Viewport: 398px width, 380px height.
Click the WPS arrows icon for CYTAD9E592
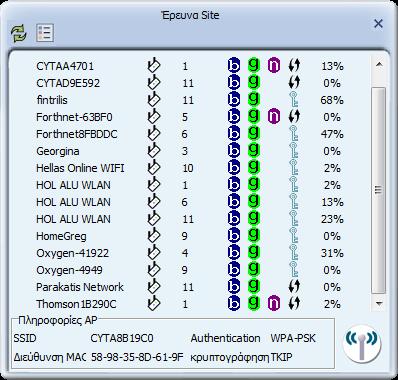click(x=294, y=83)
